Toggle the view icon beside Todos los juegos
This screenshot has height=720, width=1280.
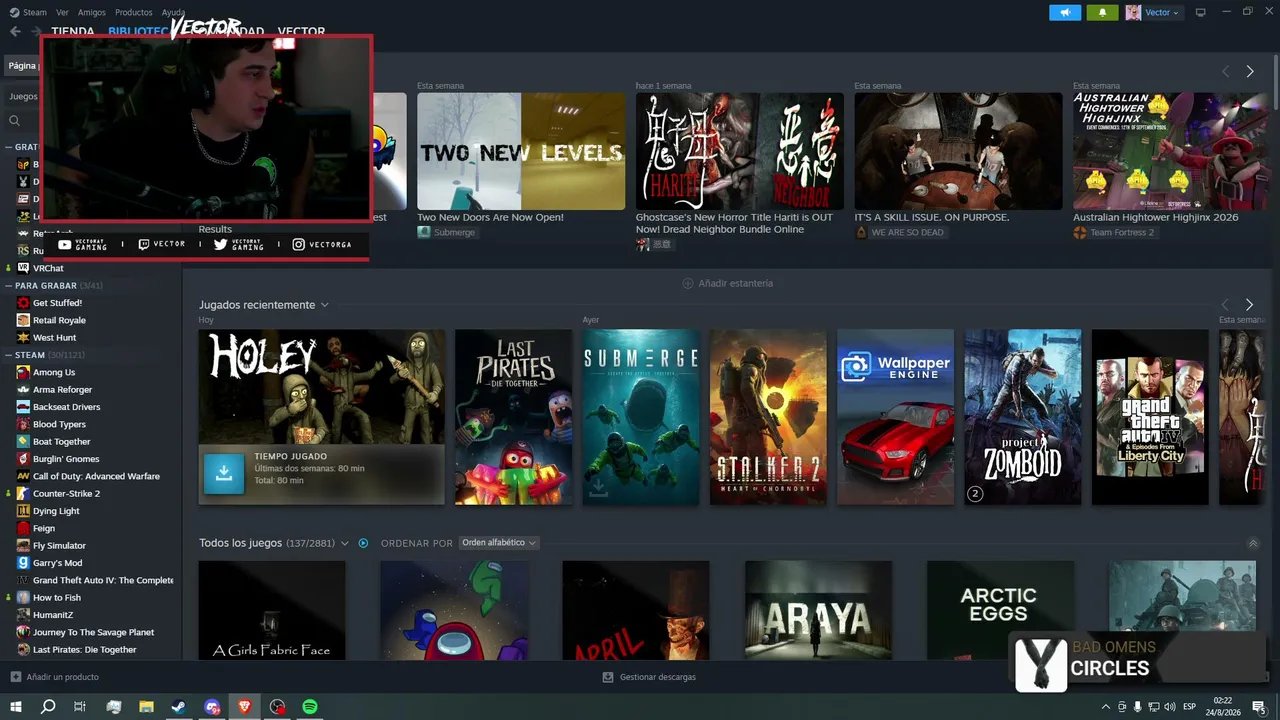363,543
